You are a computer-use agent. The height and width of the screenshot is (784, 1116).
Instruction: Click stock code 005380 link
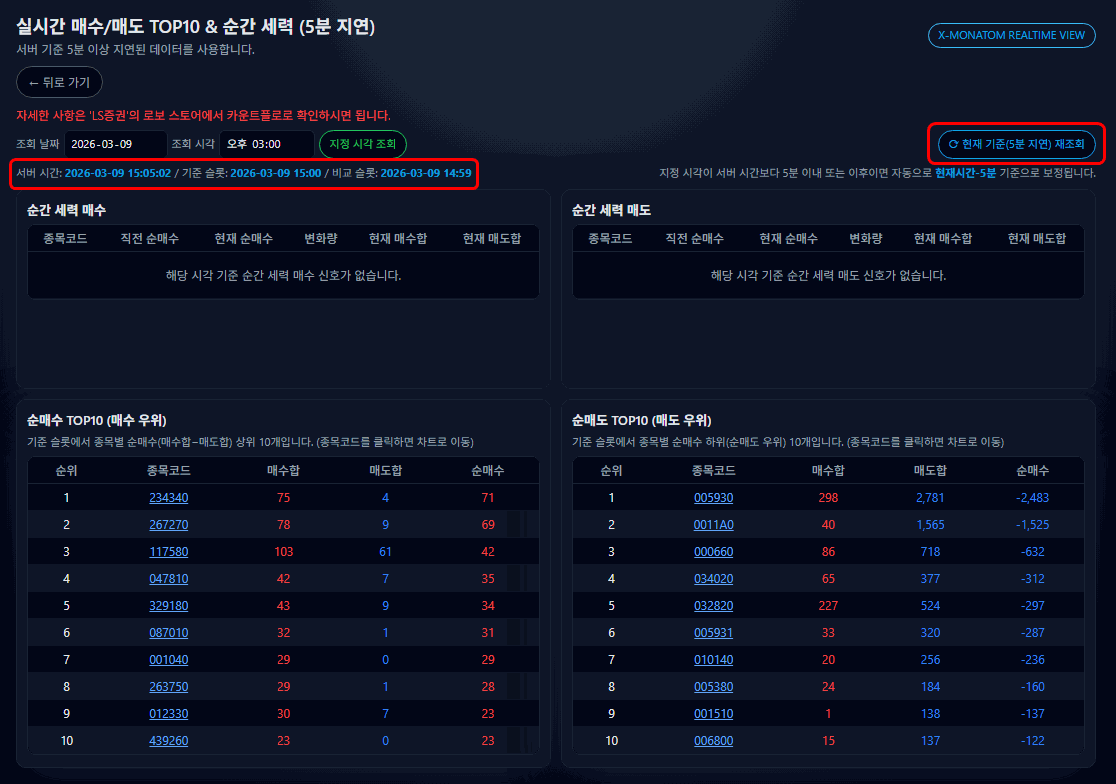tap(713, 687)
